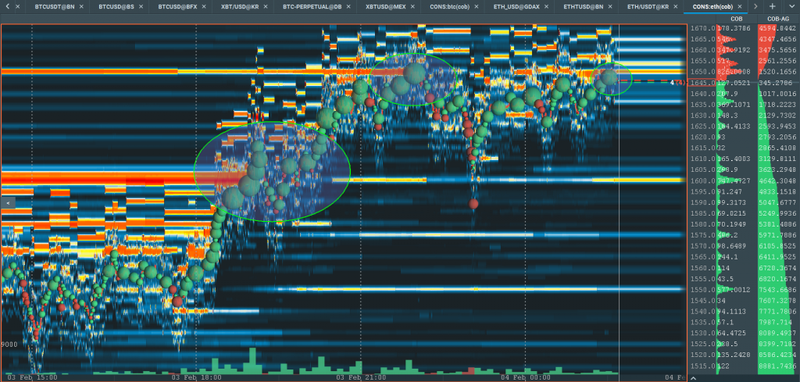The height and width of the screenshot is (382, 800).
Task: Switch to the BTCUSDT@BN tab
Action: (55, 7)
